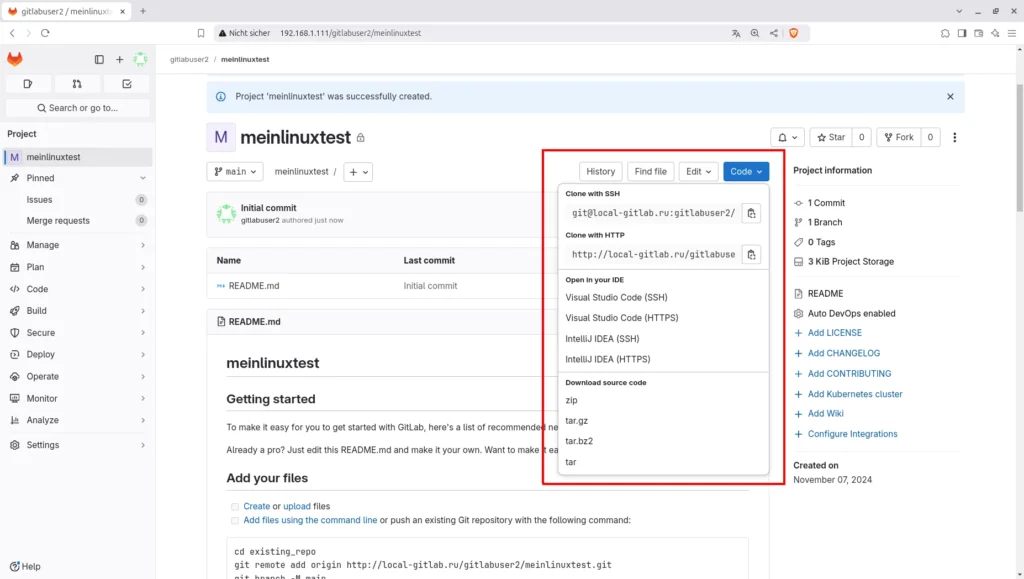Expand the Manage sidebar section
Screen dimensions: 1024x579
77,245
